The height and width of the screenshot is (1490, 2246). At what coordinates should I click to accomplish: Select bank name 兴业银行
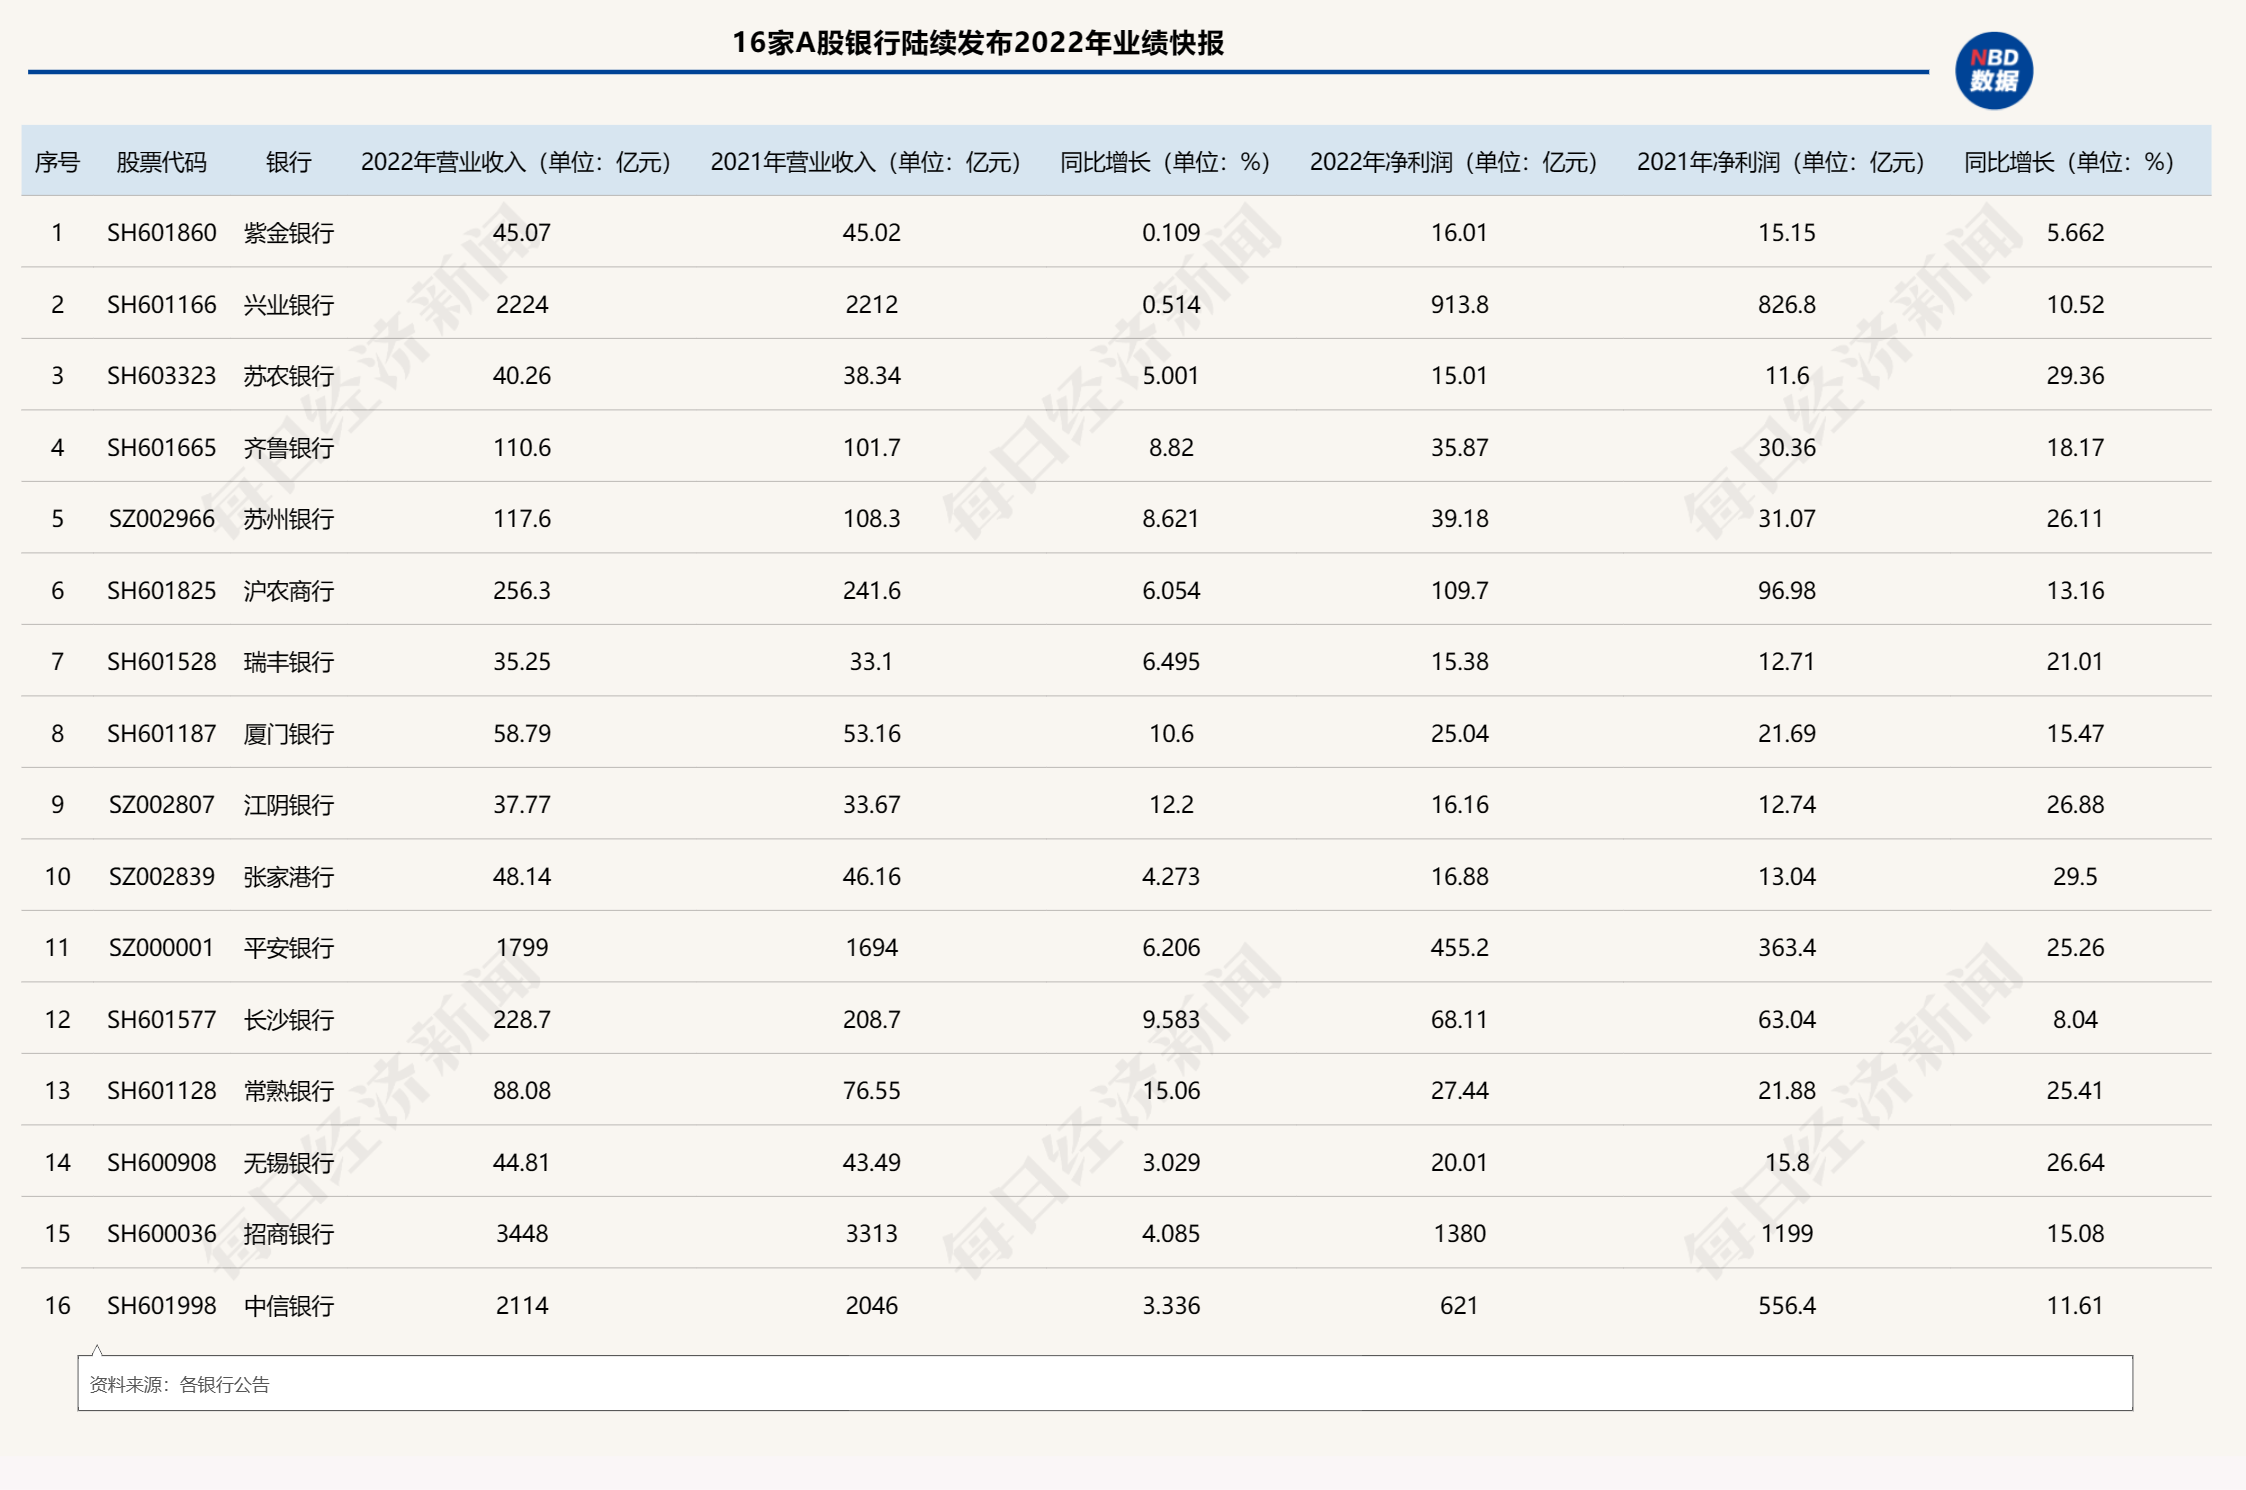pos(289,305)
